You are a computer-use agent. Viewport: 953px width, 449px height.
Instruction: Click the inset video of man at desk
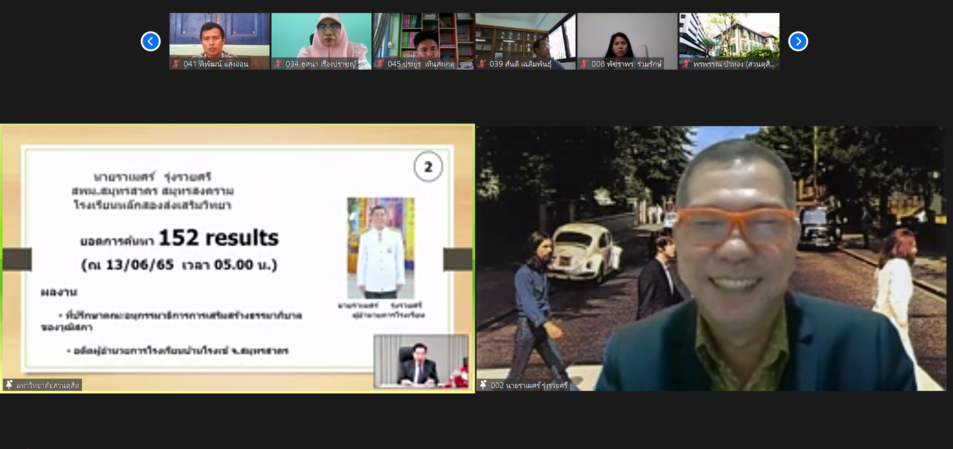tap(421, 361)
